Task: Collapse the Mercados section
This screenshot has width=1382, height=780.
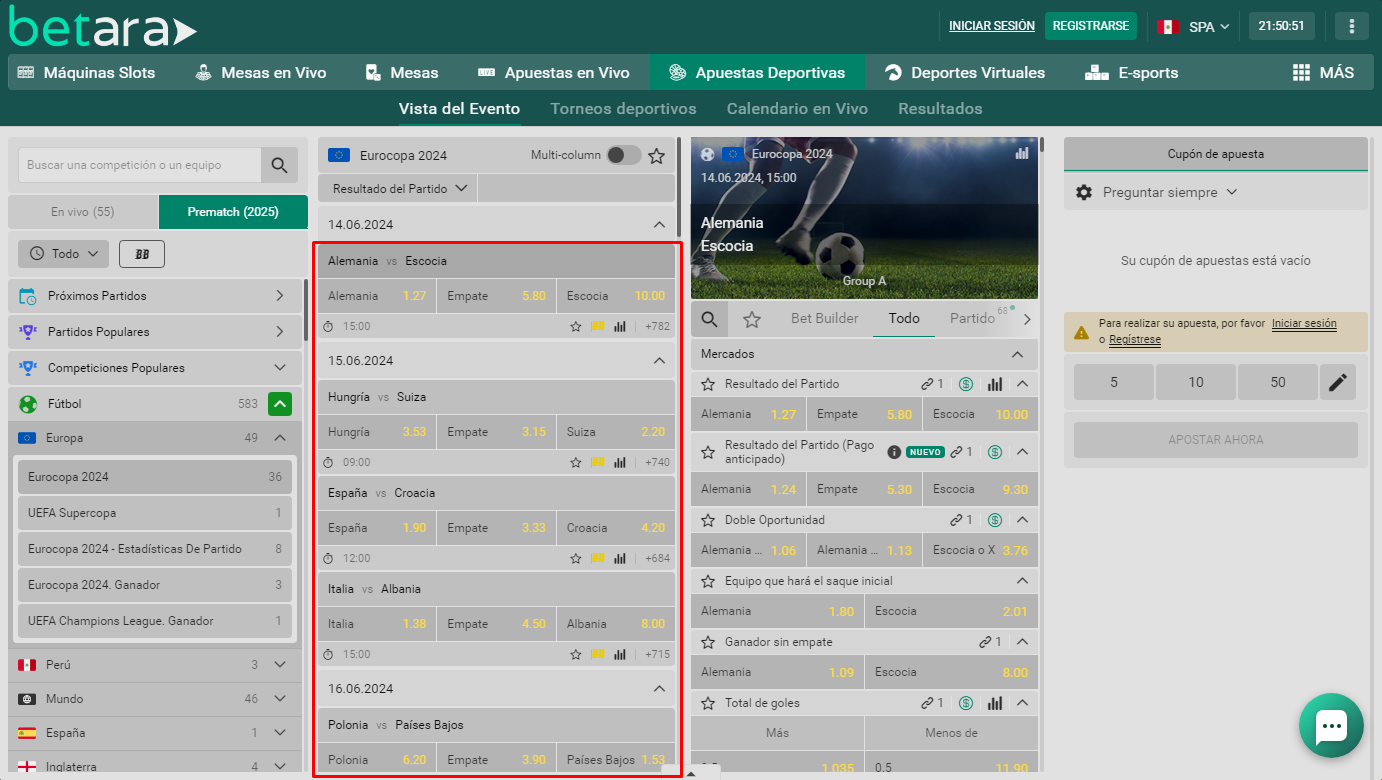Action: [1017, 354]
